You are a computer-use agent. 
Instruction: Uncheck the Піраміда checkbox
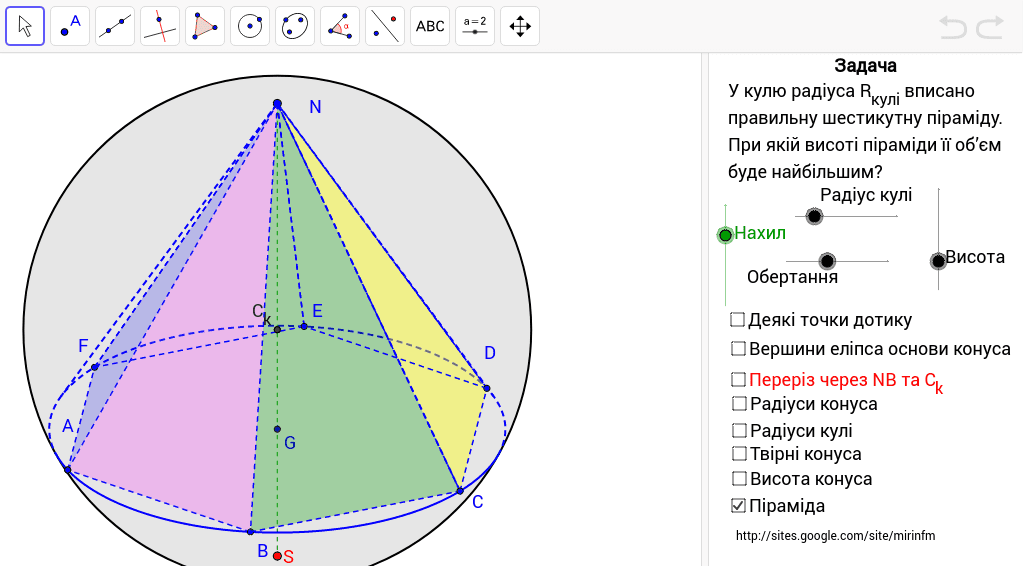click(739, 505)
